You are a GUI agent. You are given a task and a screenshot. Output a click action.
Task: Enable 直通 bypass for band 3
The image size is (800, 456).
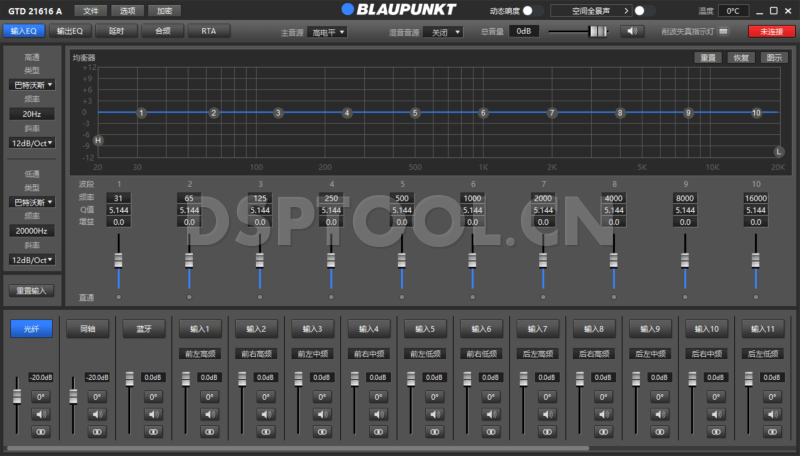pos(260,297)
